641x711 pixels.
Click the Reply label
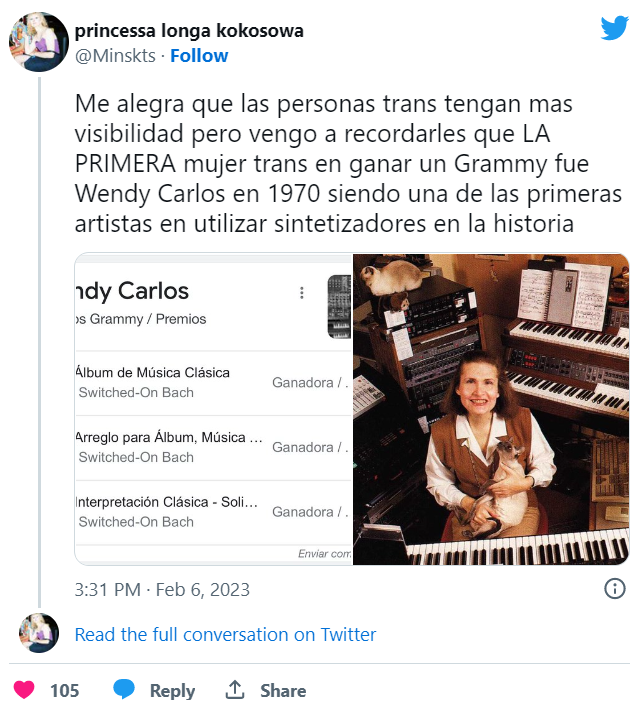tap(172, 690)
